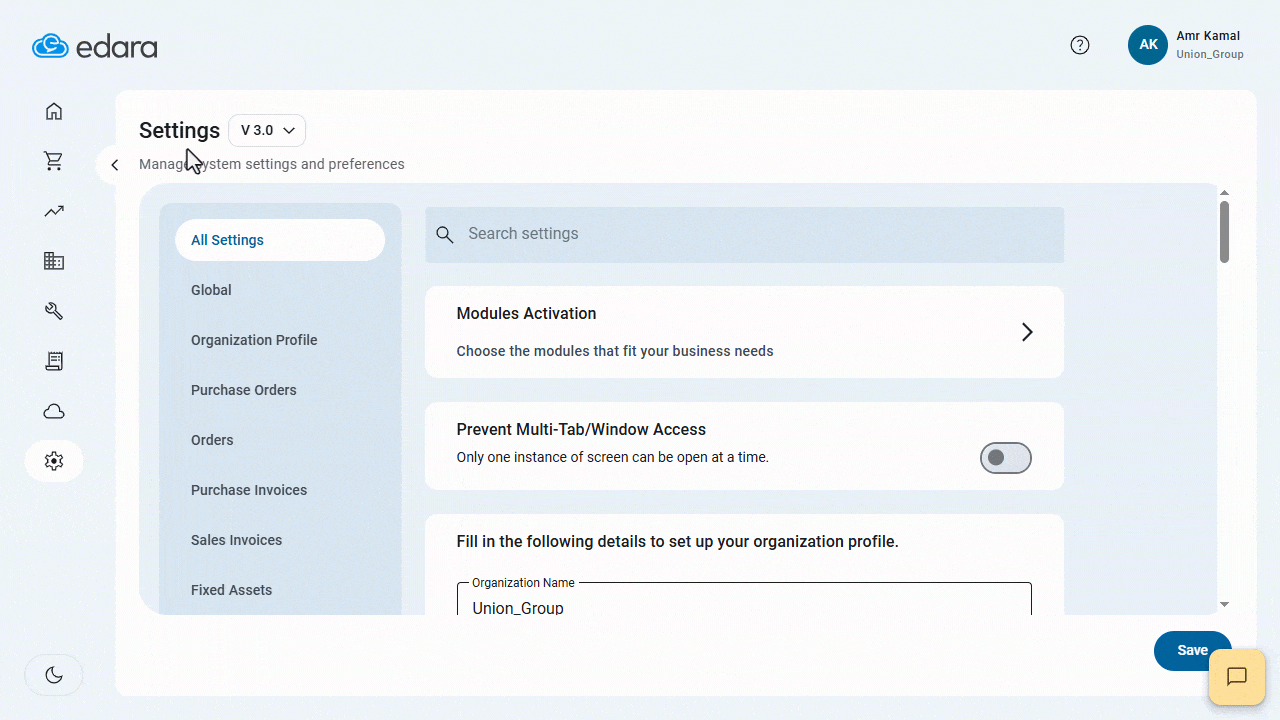Click the Settings page heading
This screenshot has width=1280, height=720.
click(x=180, y=130)
